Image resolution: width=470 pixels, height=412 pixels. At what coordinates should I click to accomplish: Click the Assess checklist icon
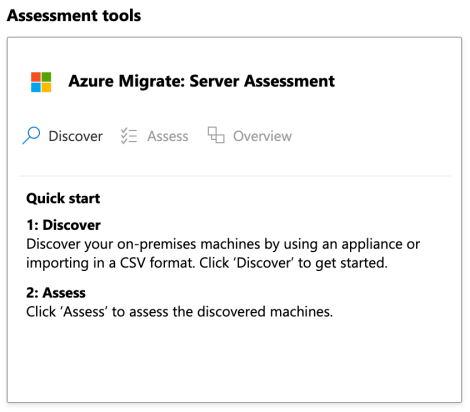coord(129,136)
